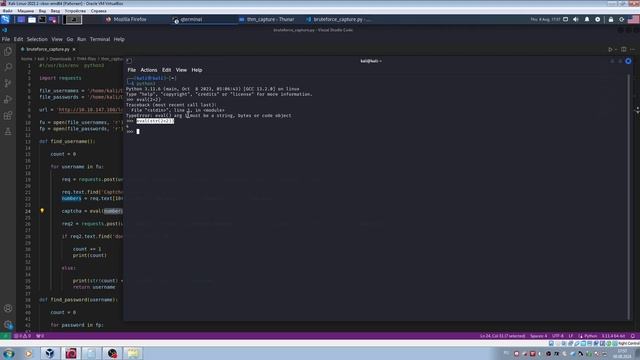Open VS Code Terminal menu
The width and height of the screenshot is (640, 360).
pos(100,39)
